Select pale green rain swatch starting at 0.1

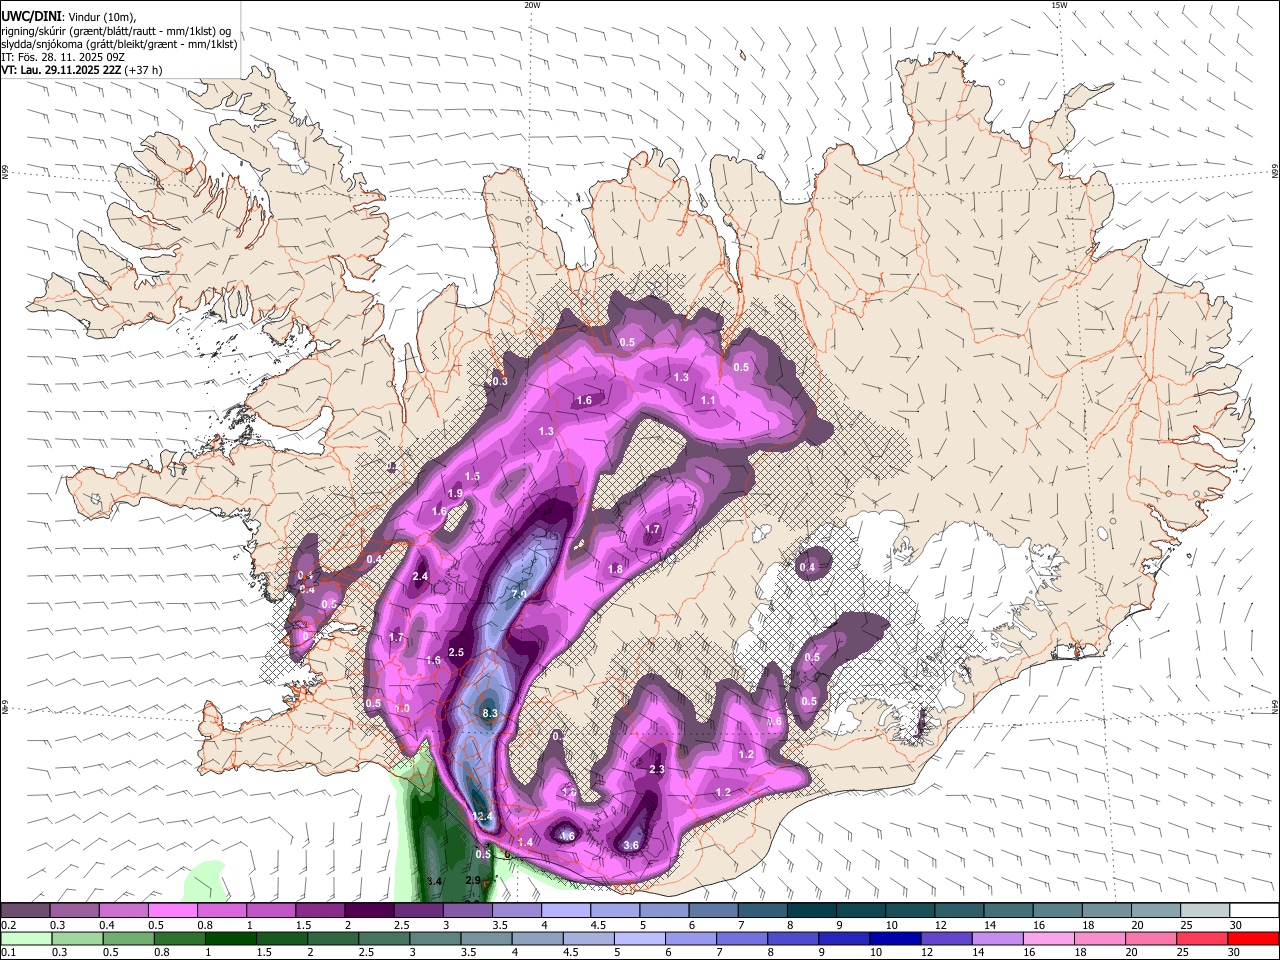coord(26,938)
